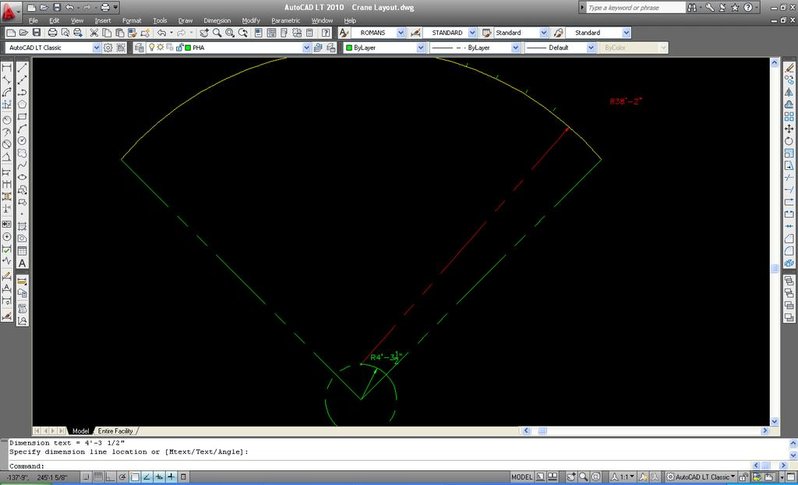Expand the Standard table style dropdown
This screenshot has height=485, width=798.
pos(544,33)
